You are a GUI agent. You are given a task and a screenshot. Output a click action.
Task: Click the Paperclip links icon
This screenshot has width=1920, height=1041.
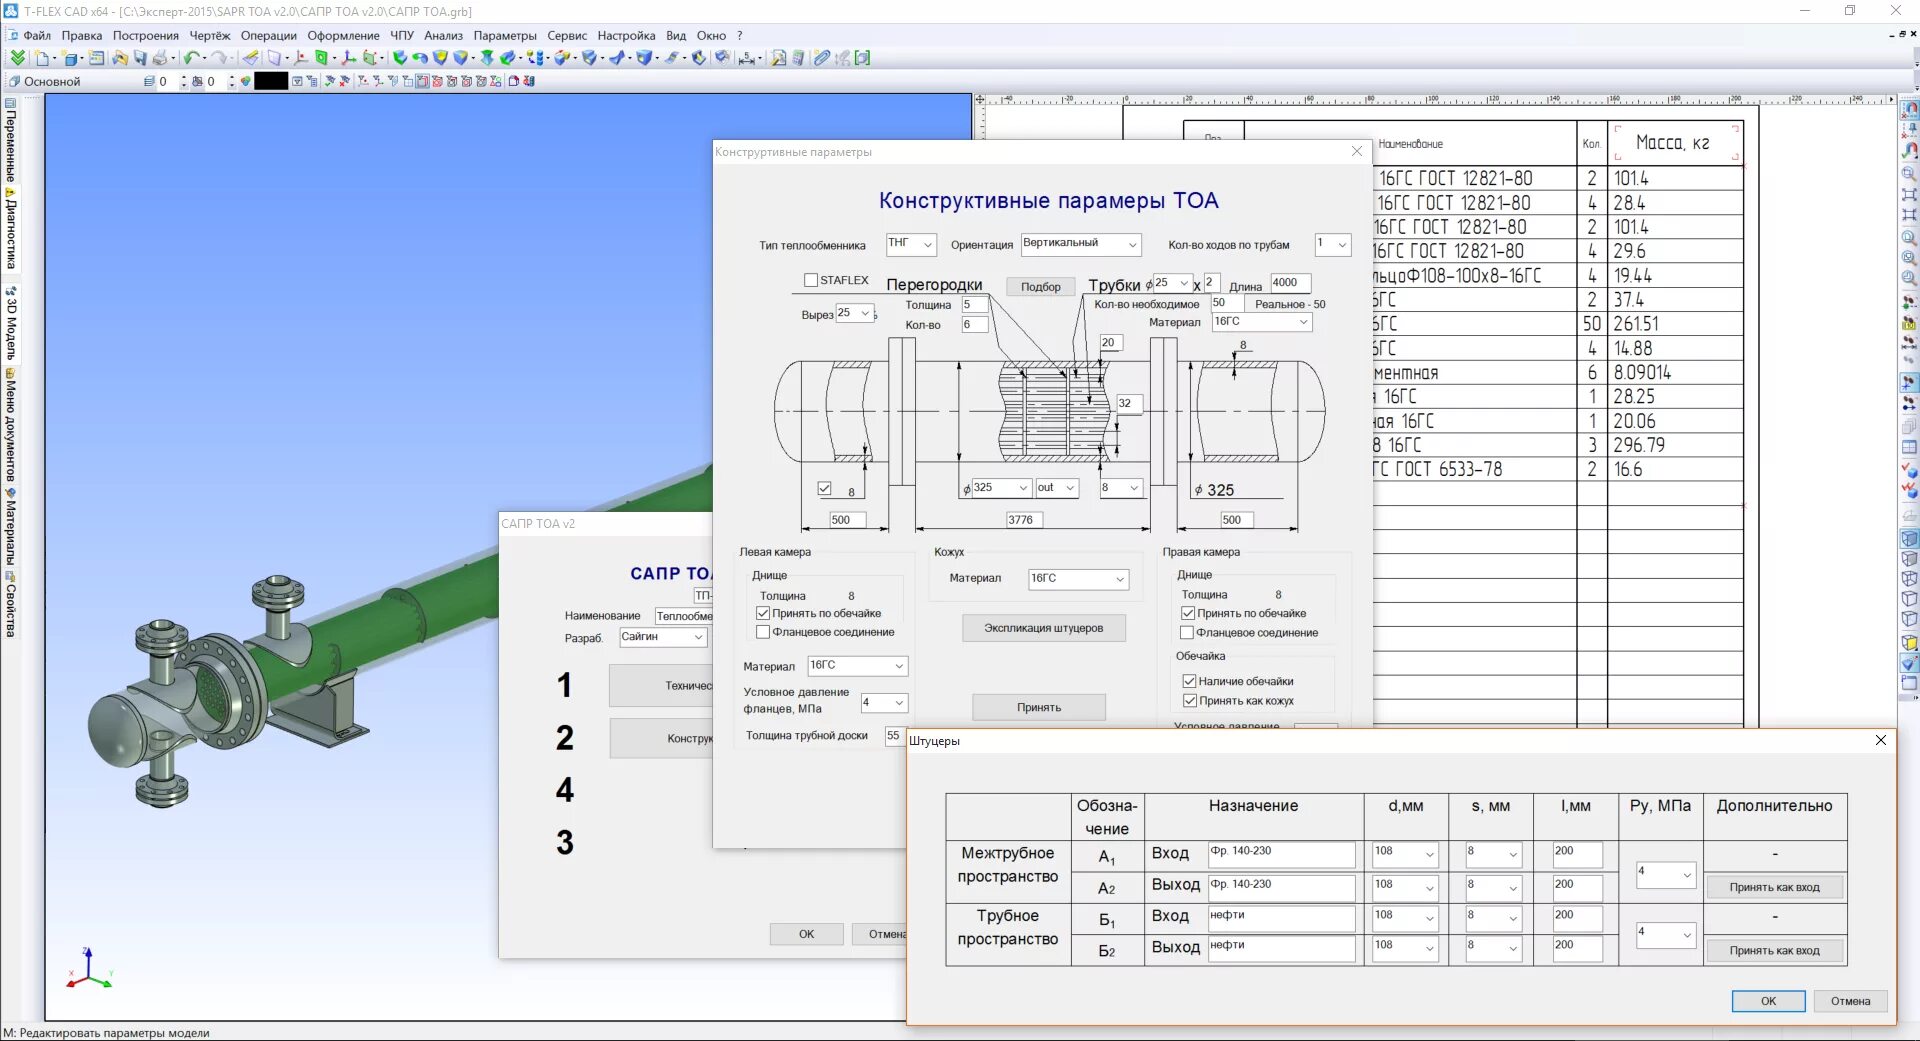(821, 58)
